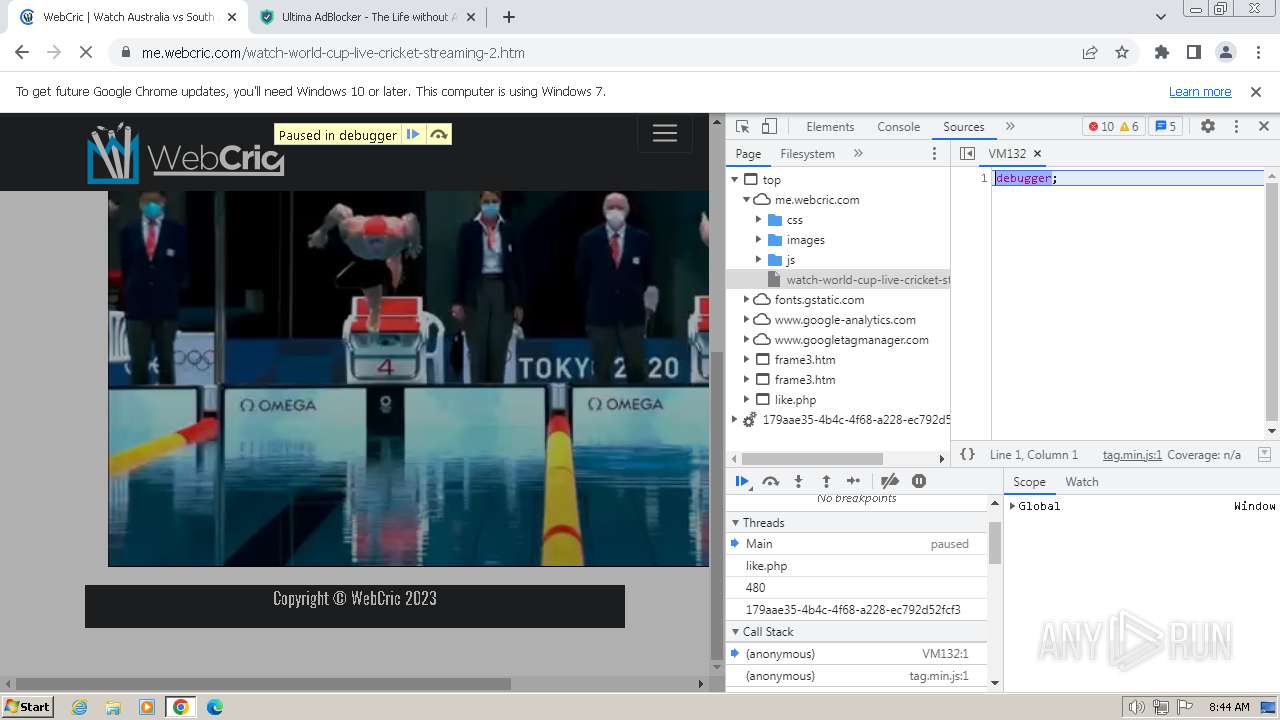Collapse the Call Stack section
This screenshot has height=720, width=1280.
coord(735,632)
